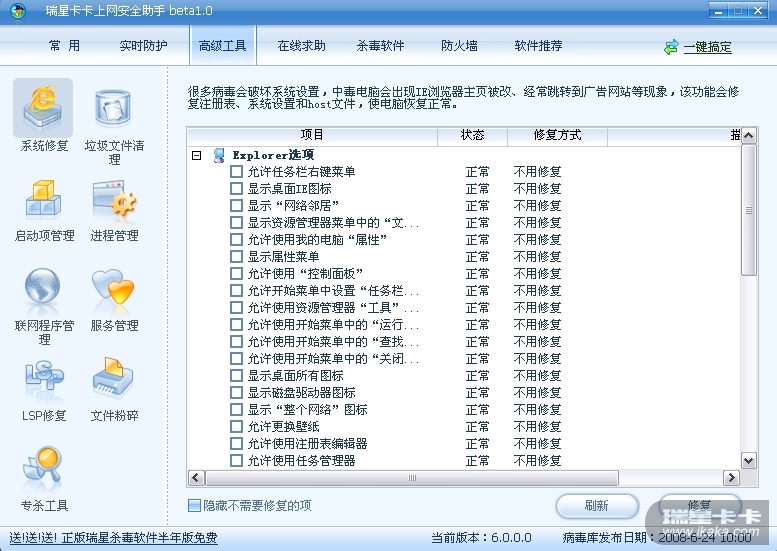
Task: Check 显示桌面所有图标
Action: [236, 376]
